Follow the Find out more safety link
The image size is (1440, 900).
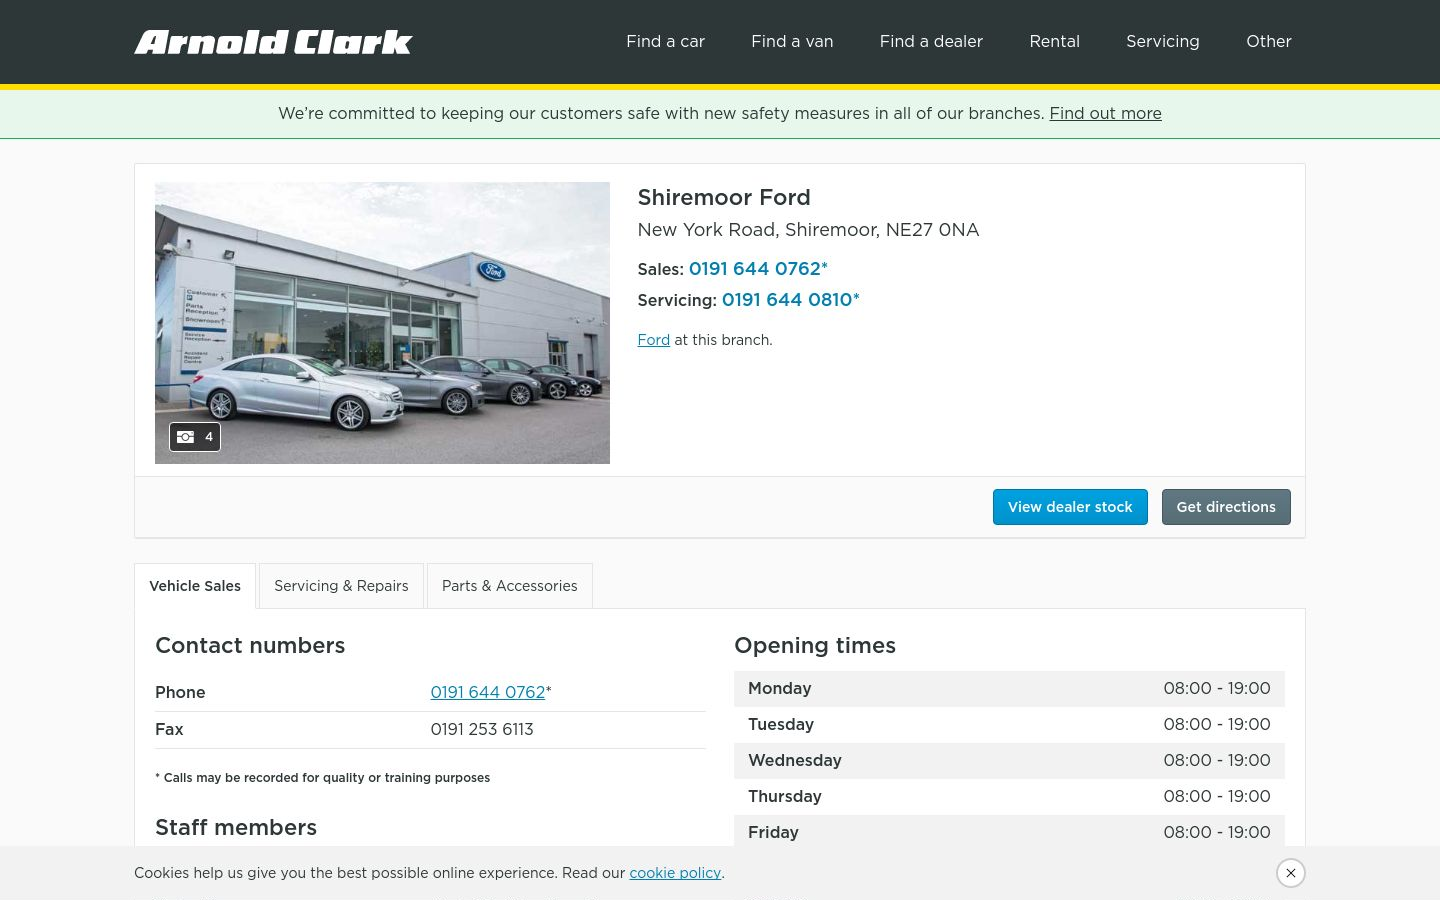[1105, 113]
